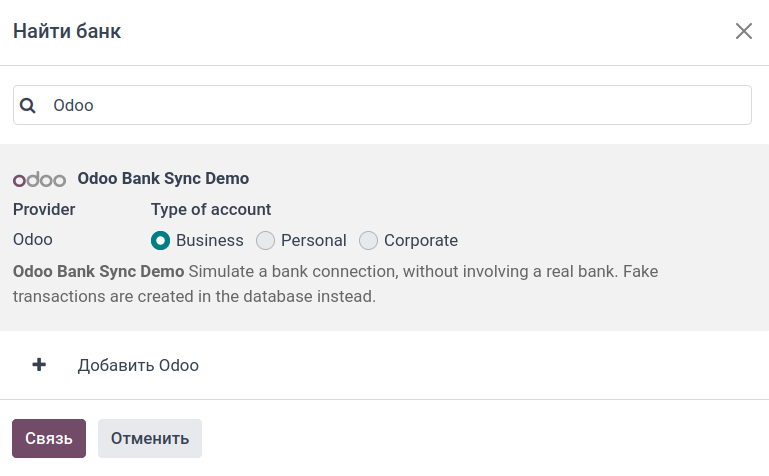769x476 pixels.
Task: Choose the Personal account type radio
Action: tap(265, 240)
